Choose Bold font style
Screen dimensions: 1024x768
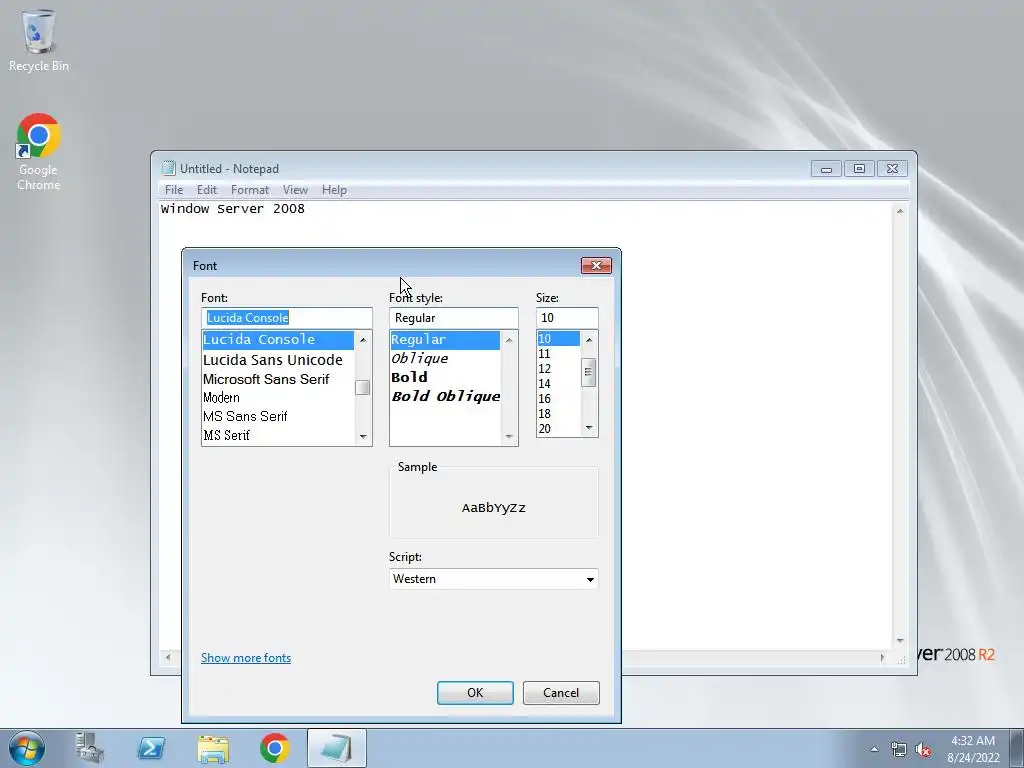445,377
